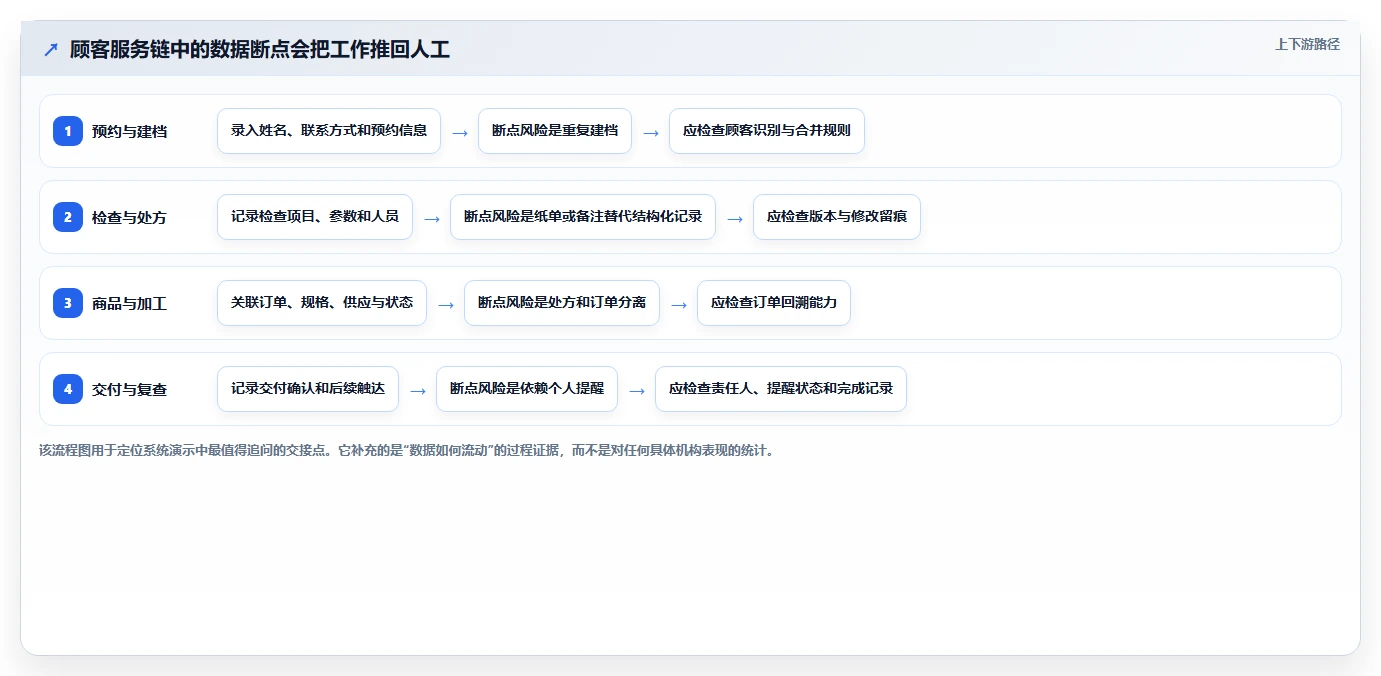Image resolution: width=1381 pixels, height=676 pixels.
Task: Click step number 4 badge
Action: coord(68,388)
